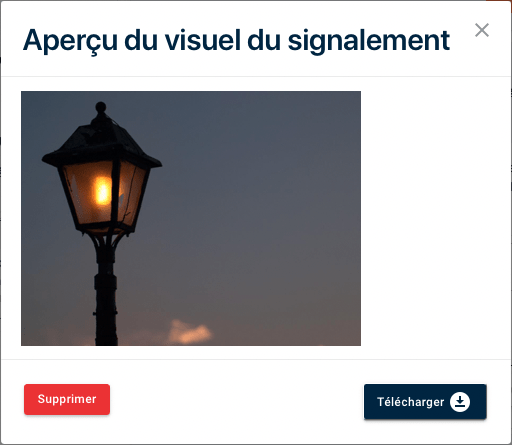Close the signalement preview dialog
Screen dimensions: 512x445
482,30
